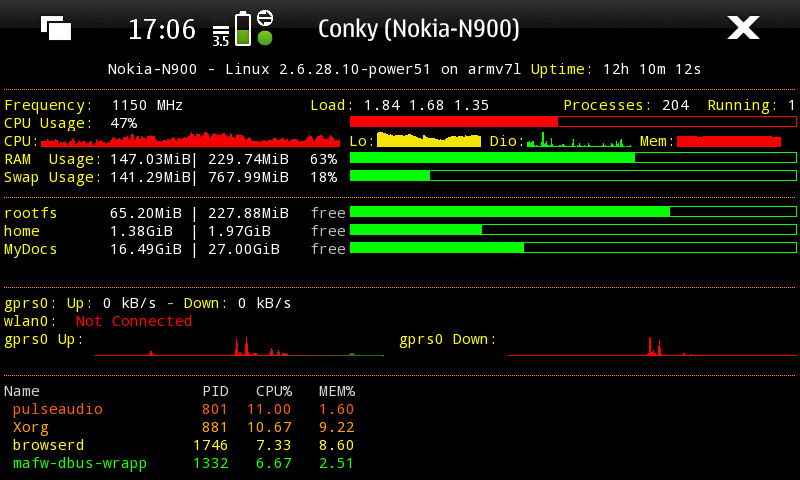Select the browserd process name
Viewport: 800px width, 480px height.
[48, 445]
